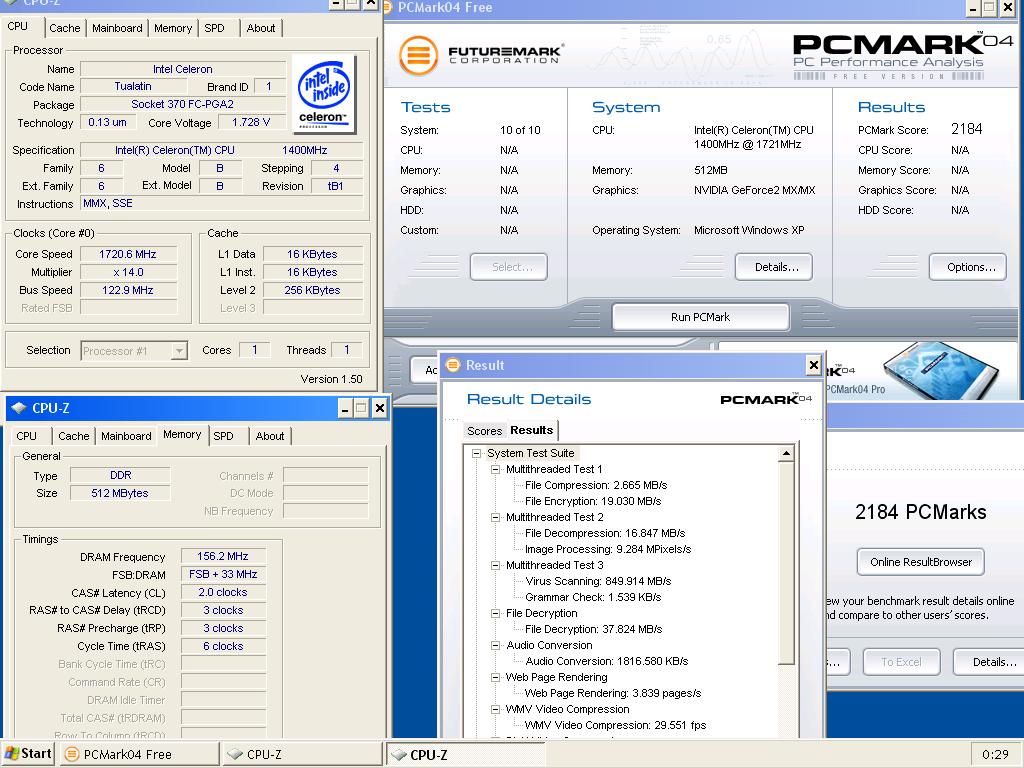Open PCMark04 Free from the taskbar
The image size is (1024, 768).
[140, 754]
